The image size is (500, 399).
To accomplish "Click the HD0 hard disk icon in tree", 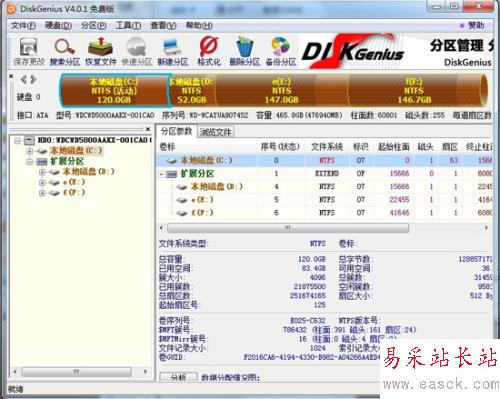I will click(x=29, y=140).
